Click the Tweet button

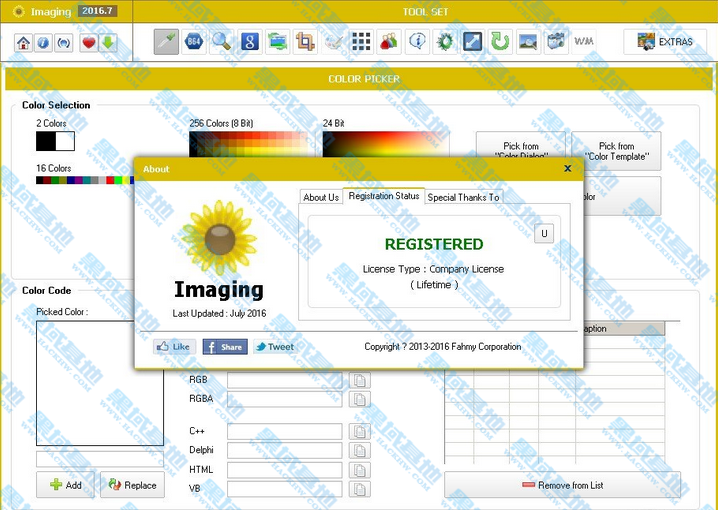(275, 347)
